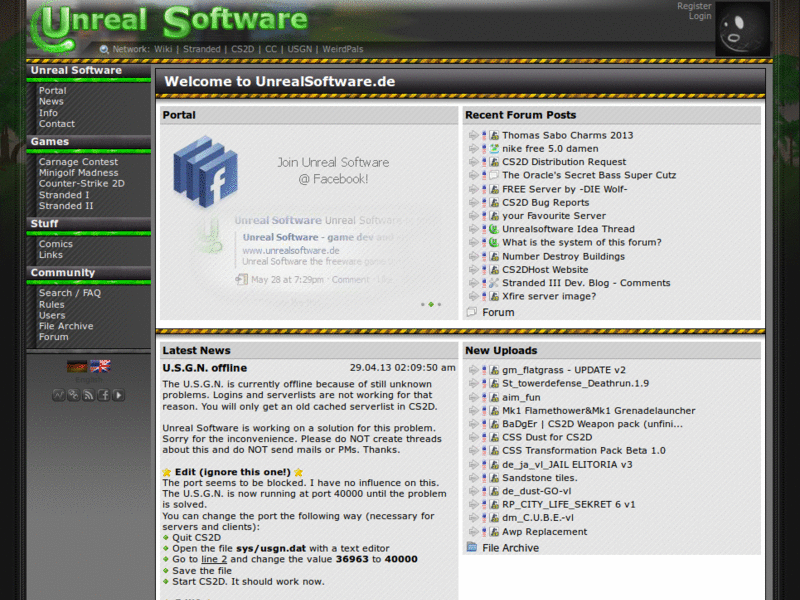Open the WeirdPals network link
Image resolution: width=800 pixels, height=600 pixels.
(x=343, y=49)
